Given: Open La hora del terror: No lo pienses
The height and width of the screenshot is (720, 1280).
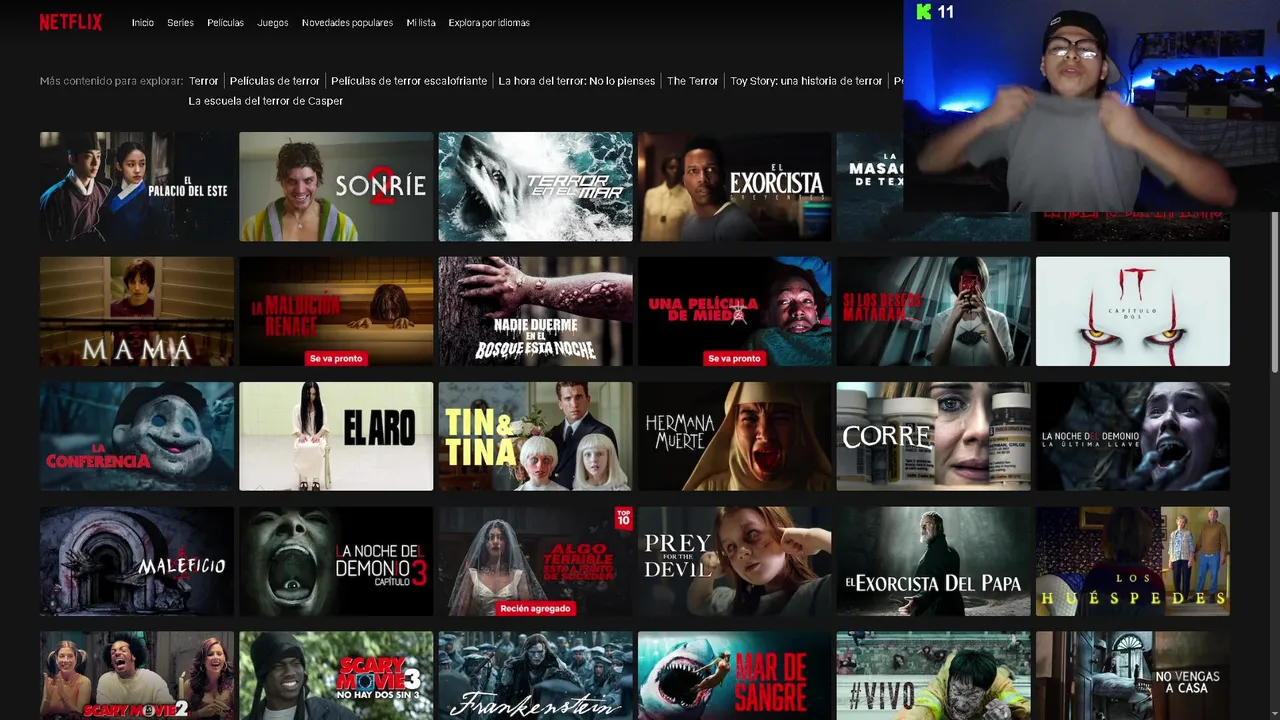Looking at the screenshot, I should (x=577, y=81).
